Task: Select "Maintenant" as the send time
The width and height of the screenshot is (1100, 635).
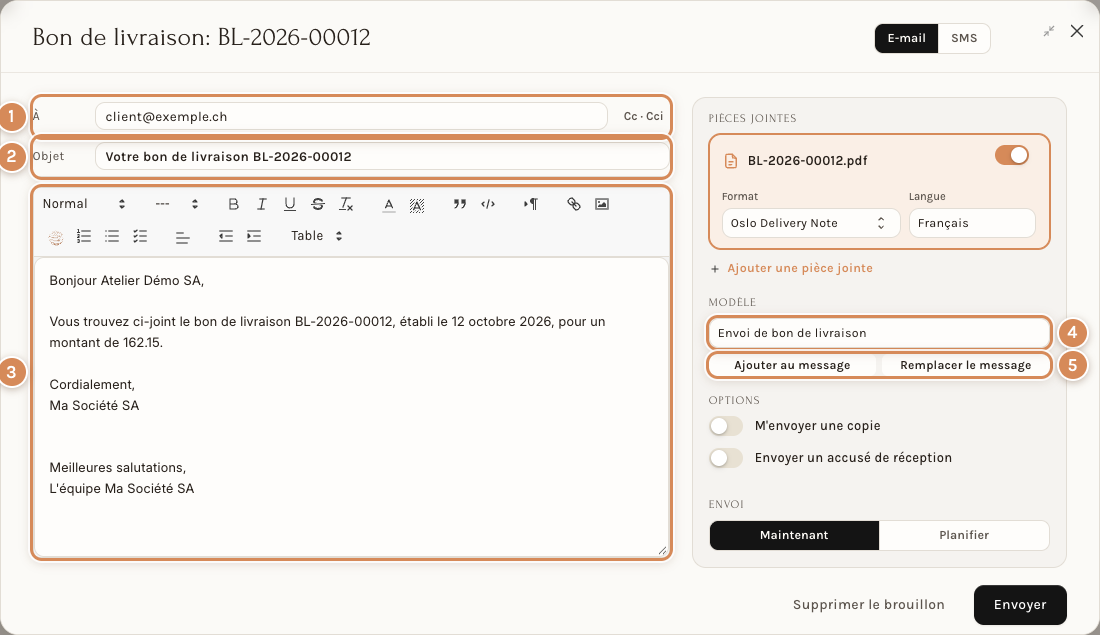Action: pos(794,535)
